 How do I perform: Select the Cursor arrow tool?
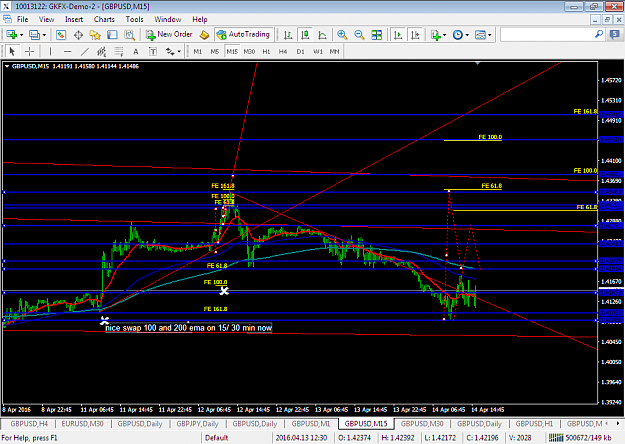pyautogui.click(x=12, y=51)
